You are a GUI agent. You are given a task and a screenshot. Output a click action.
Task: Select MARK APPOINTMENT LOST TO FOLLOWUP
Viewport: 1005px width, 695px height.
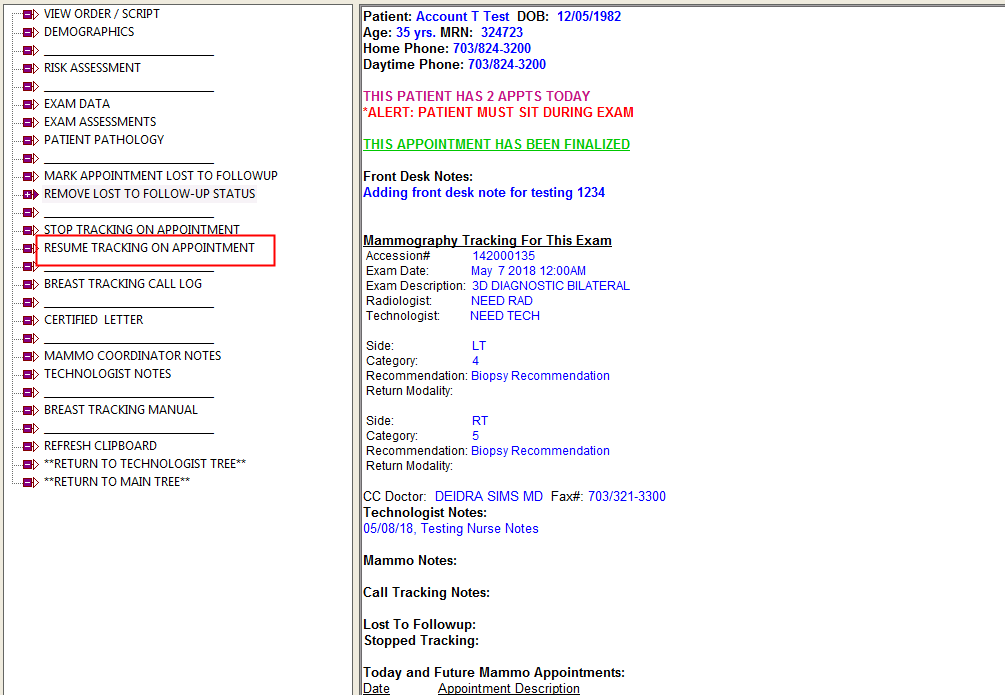[160, 176]
